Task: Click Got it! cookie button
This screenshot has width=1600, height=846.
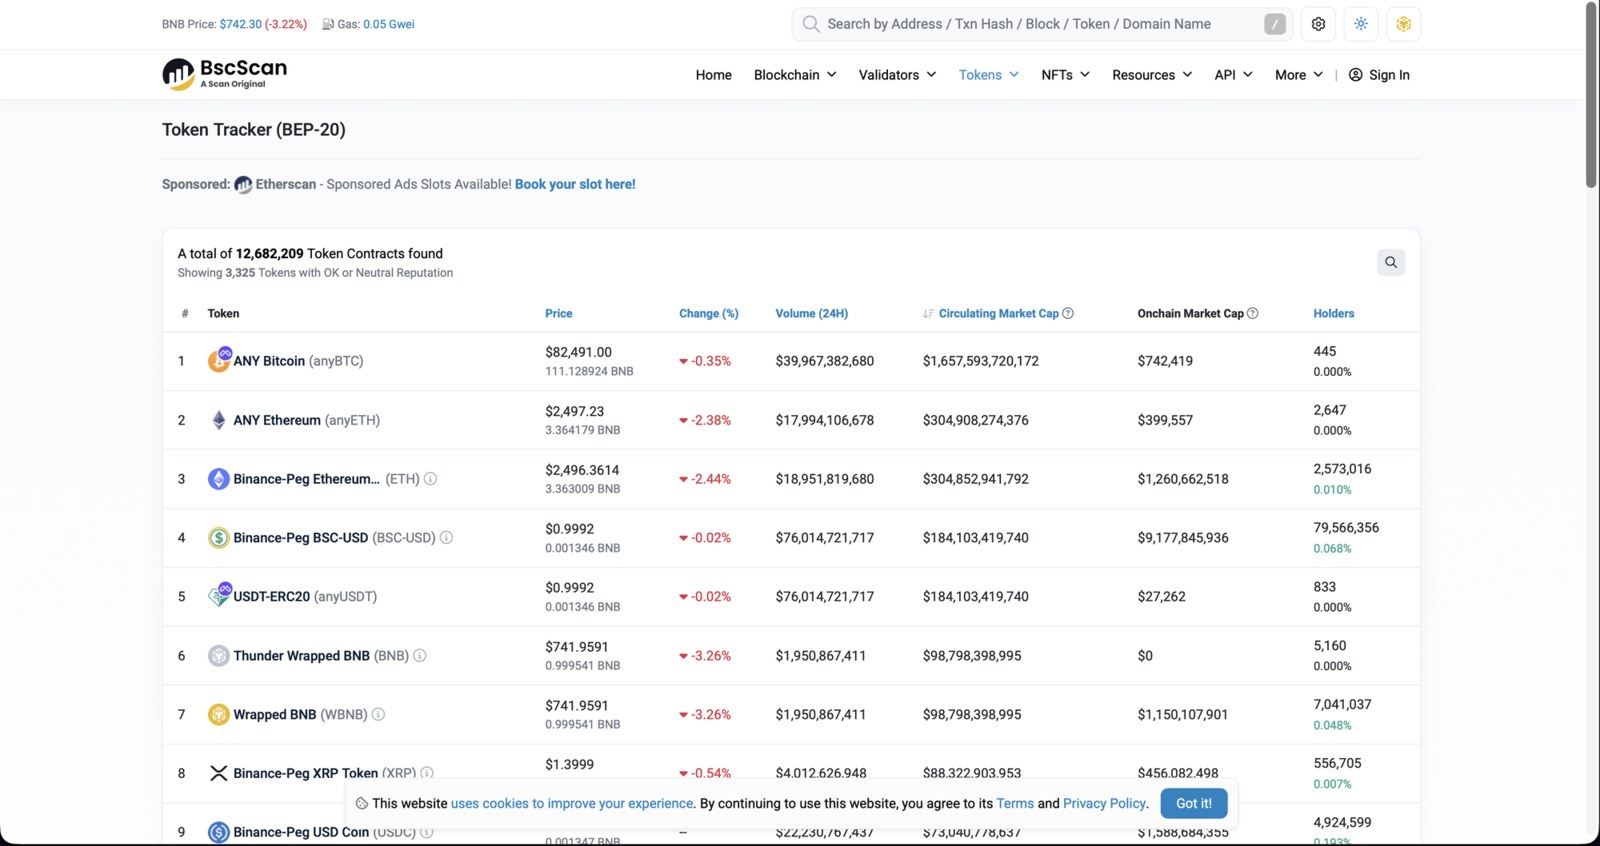Action: [1194, 803]
